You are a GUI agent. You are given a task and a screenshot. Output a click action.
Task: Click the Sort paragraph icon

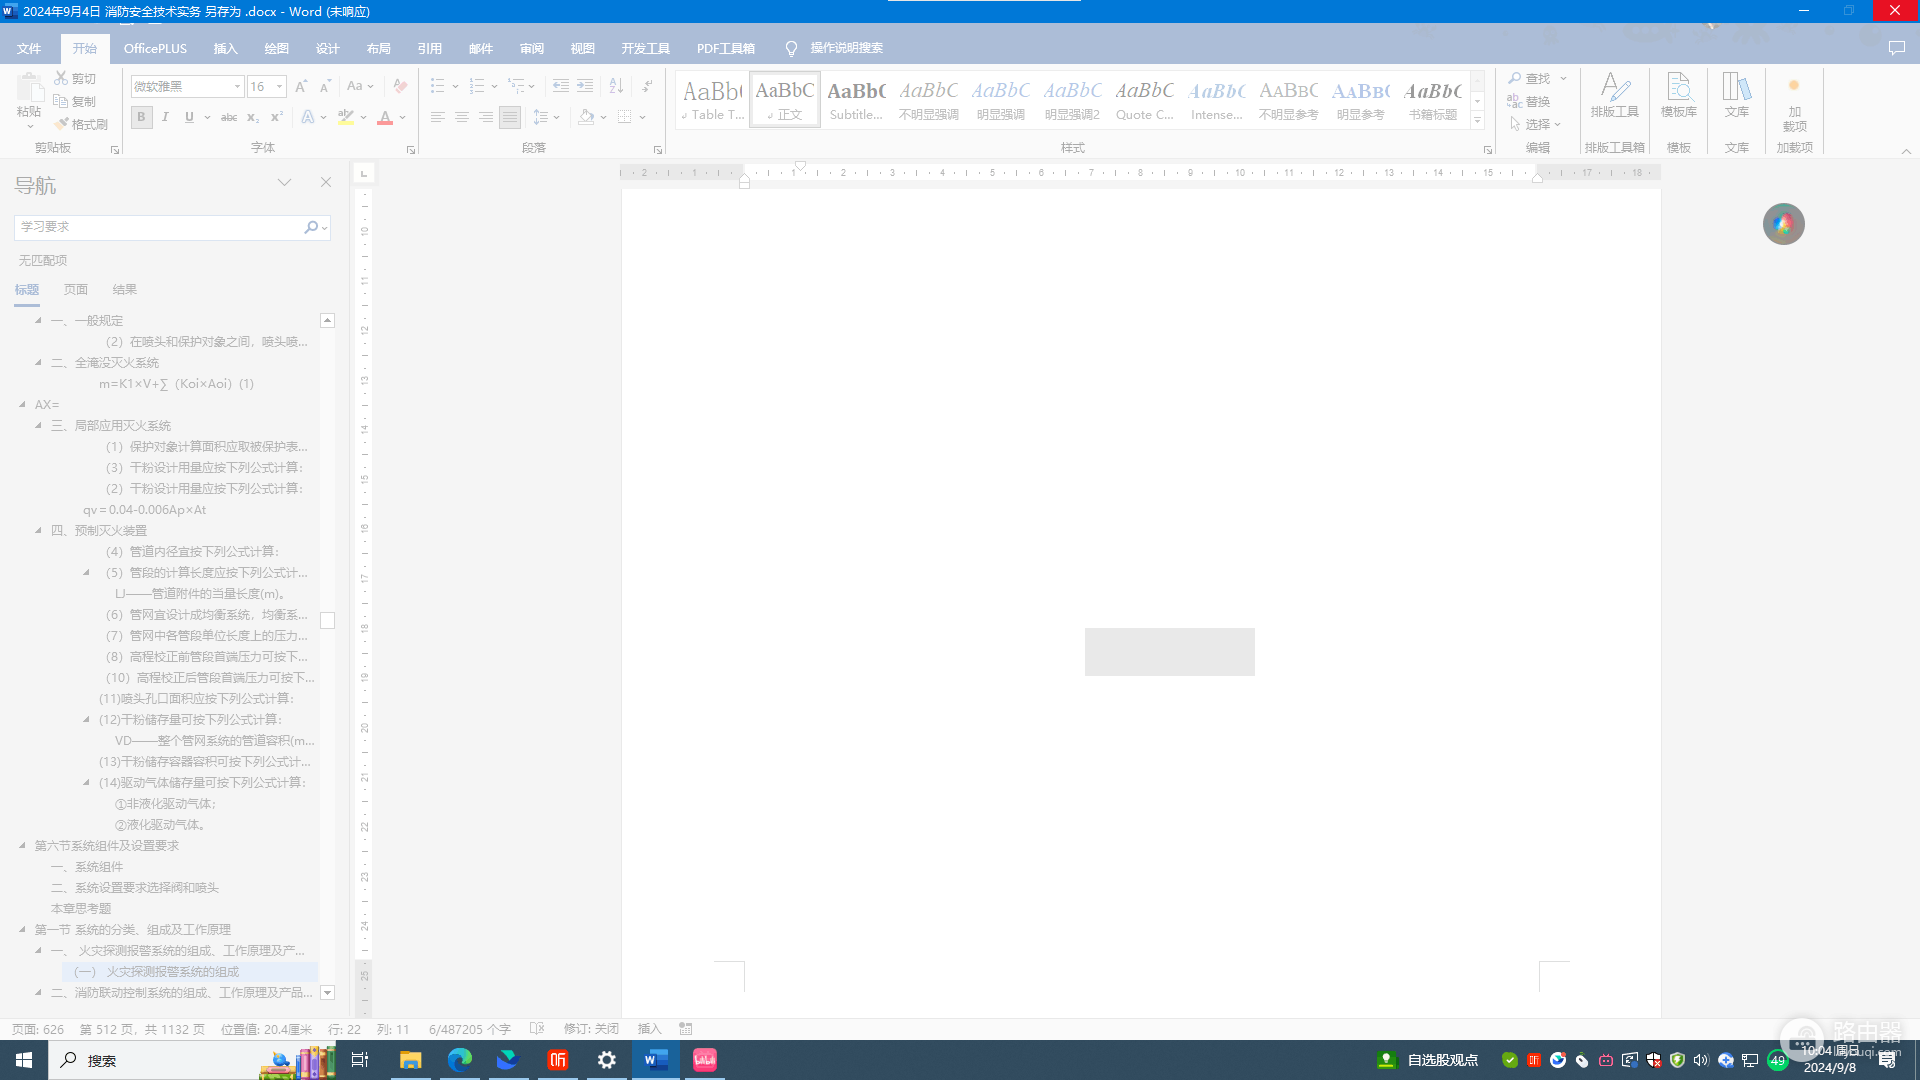(616, 86)
